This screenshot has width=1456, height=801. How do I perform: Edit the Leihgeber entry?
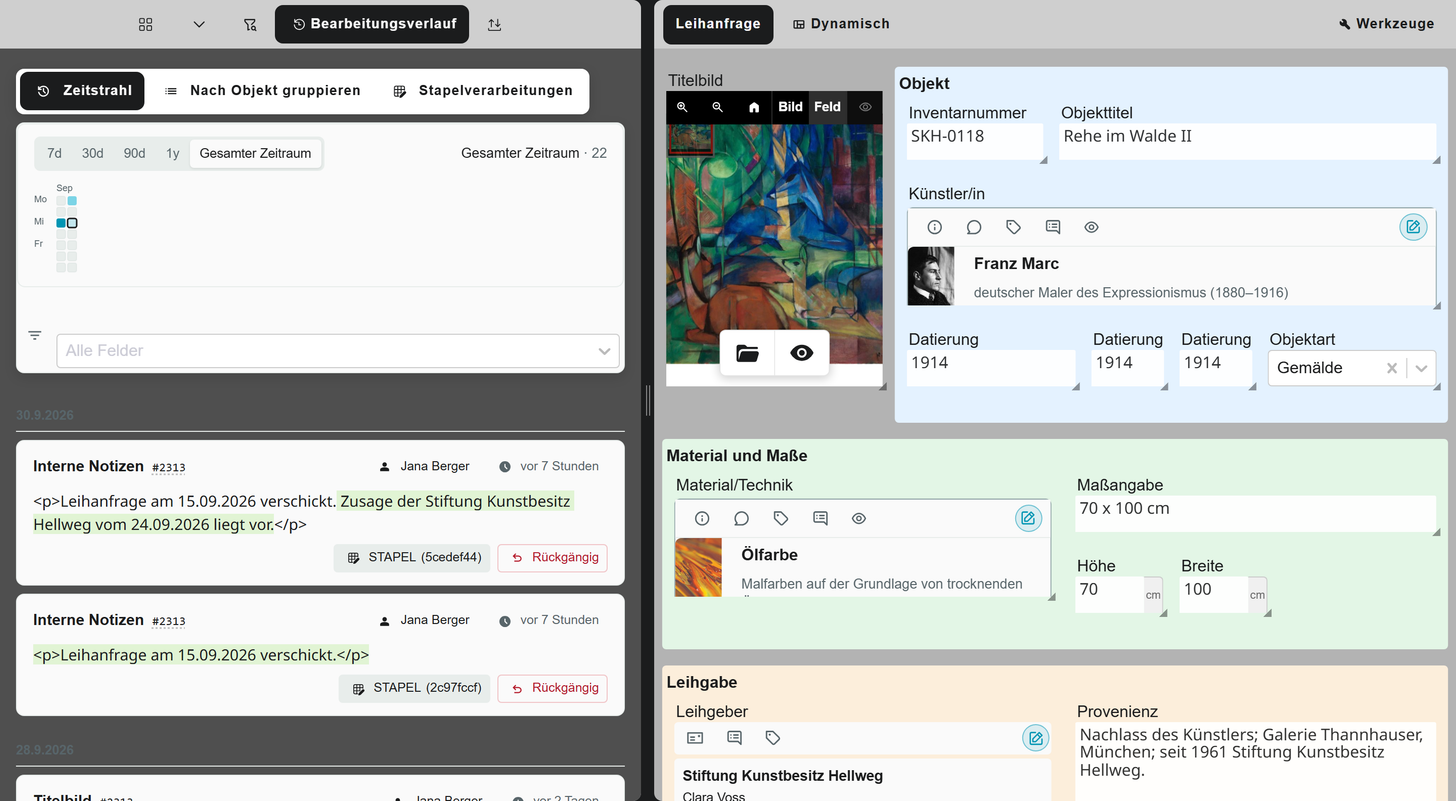click(x=1036, y=738)
